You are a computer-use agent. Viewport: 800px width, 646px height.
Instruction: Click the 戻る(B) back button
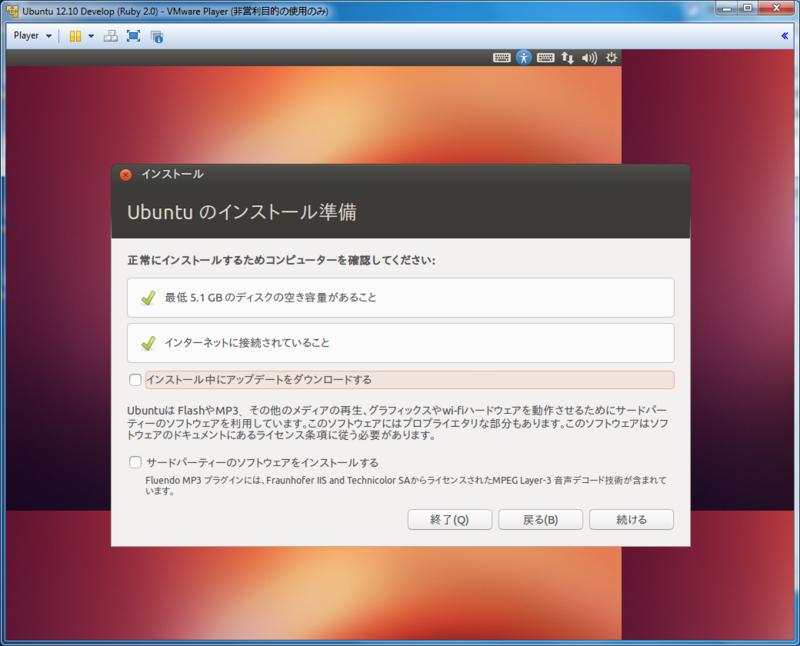(x=540, y=519)
